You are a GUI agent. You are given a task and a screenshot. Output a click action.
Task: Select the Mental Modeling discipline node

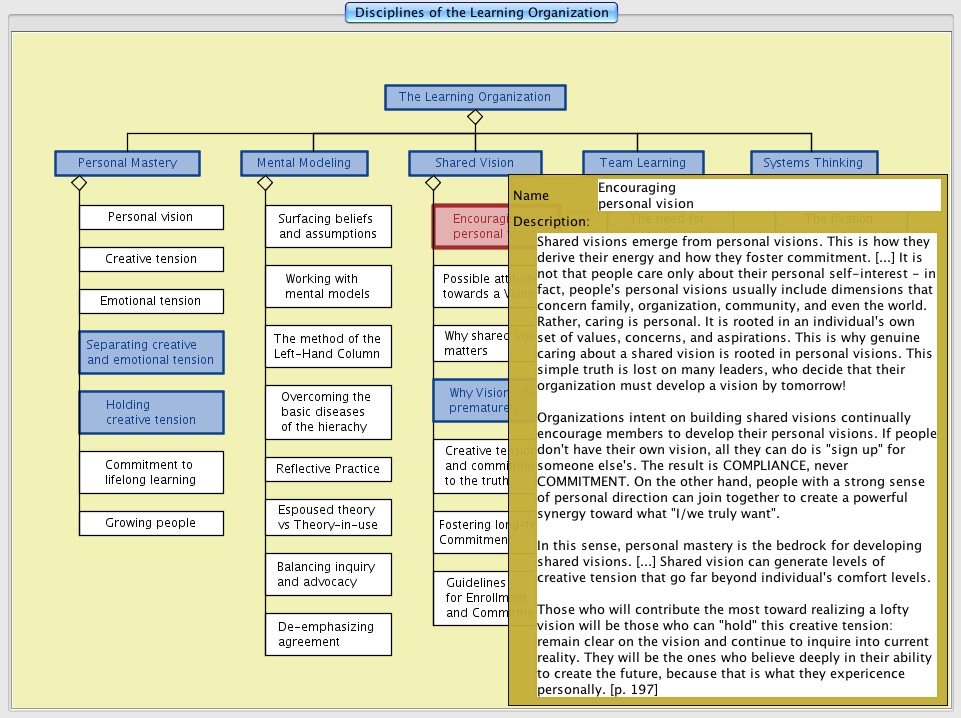[x=304, y=163]
